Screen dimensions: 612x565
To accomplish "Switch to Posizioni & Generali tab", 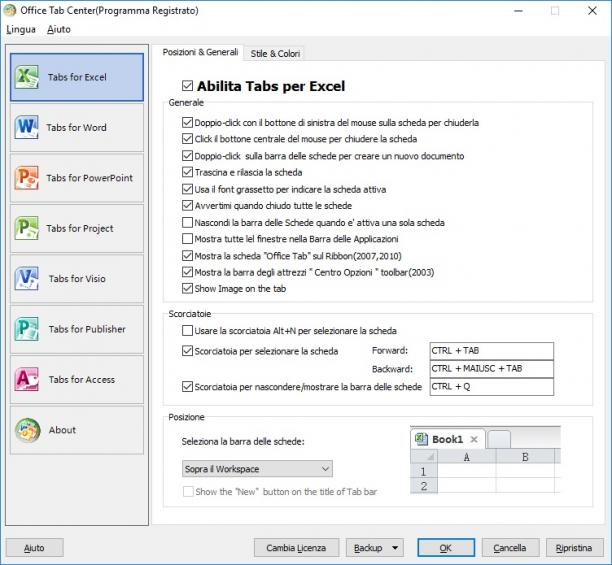I will pos(200,52).
